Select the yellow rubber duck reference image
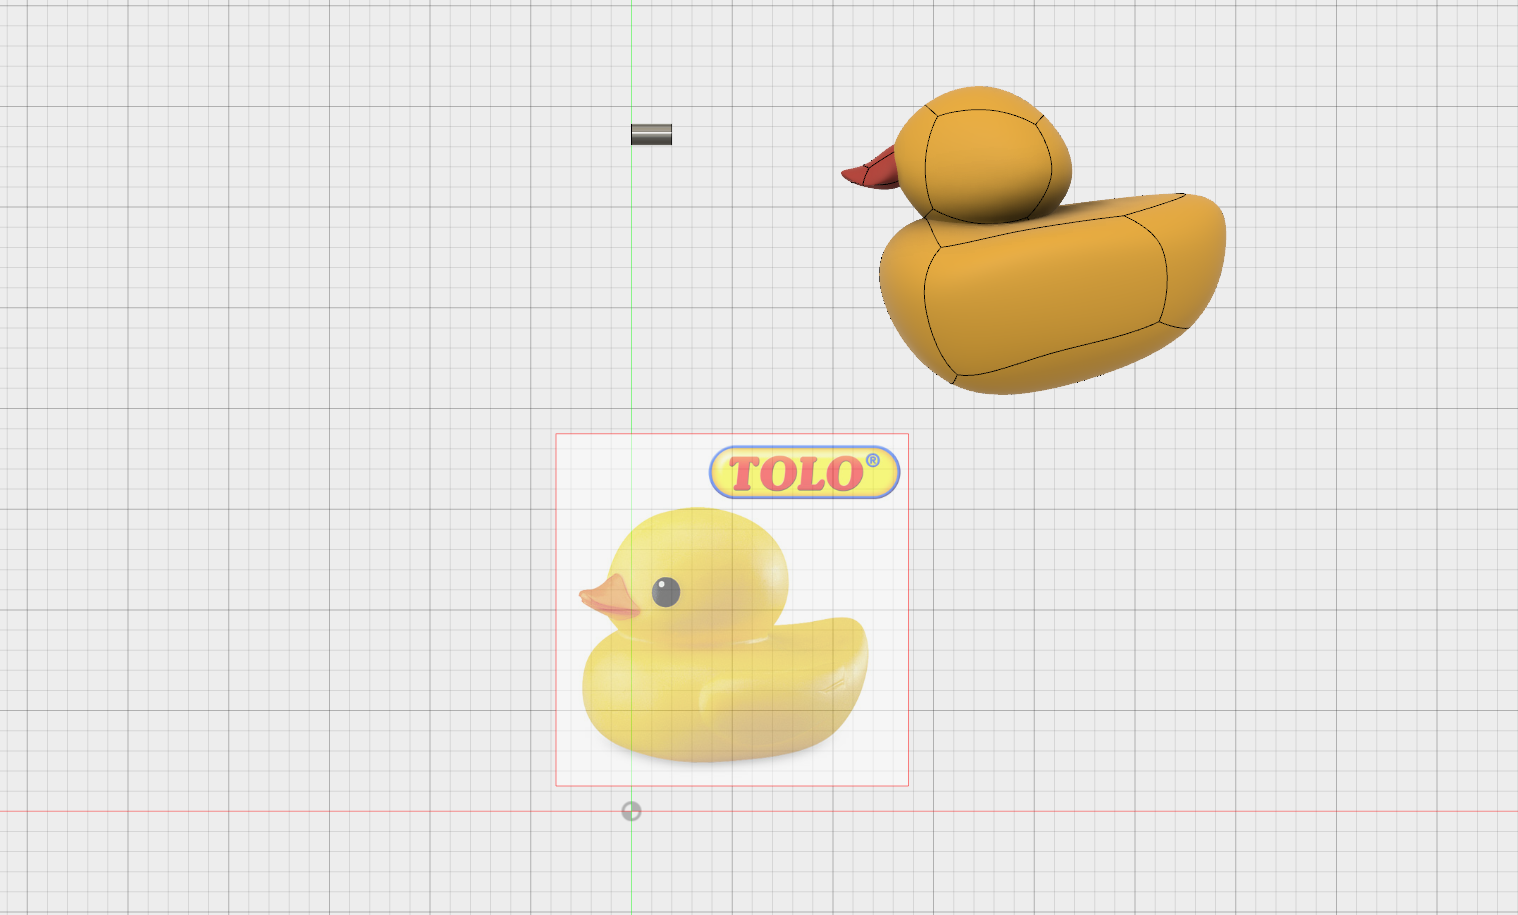The height and width of the screenshot is (915, 1518). coord(732,610)
